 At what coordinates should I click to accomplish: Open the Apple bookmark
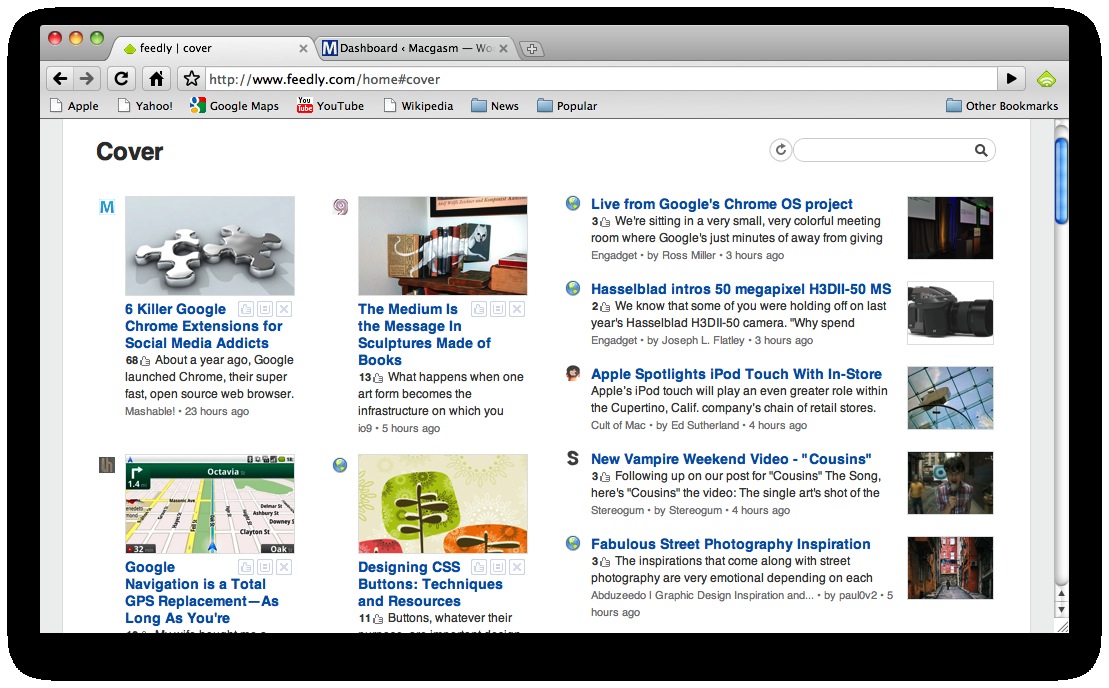(x=74, y=106)
